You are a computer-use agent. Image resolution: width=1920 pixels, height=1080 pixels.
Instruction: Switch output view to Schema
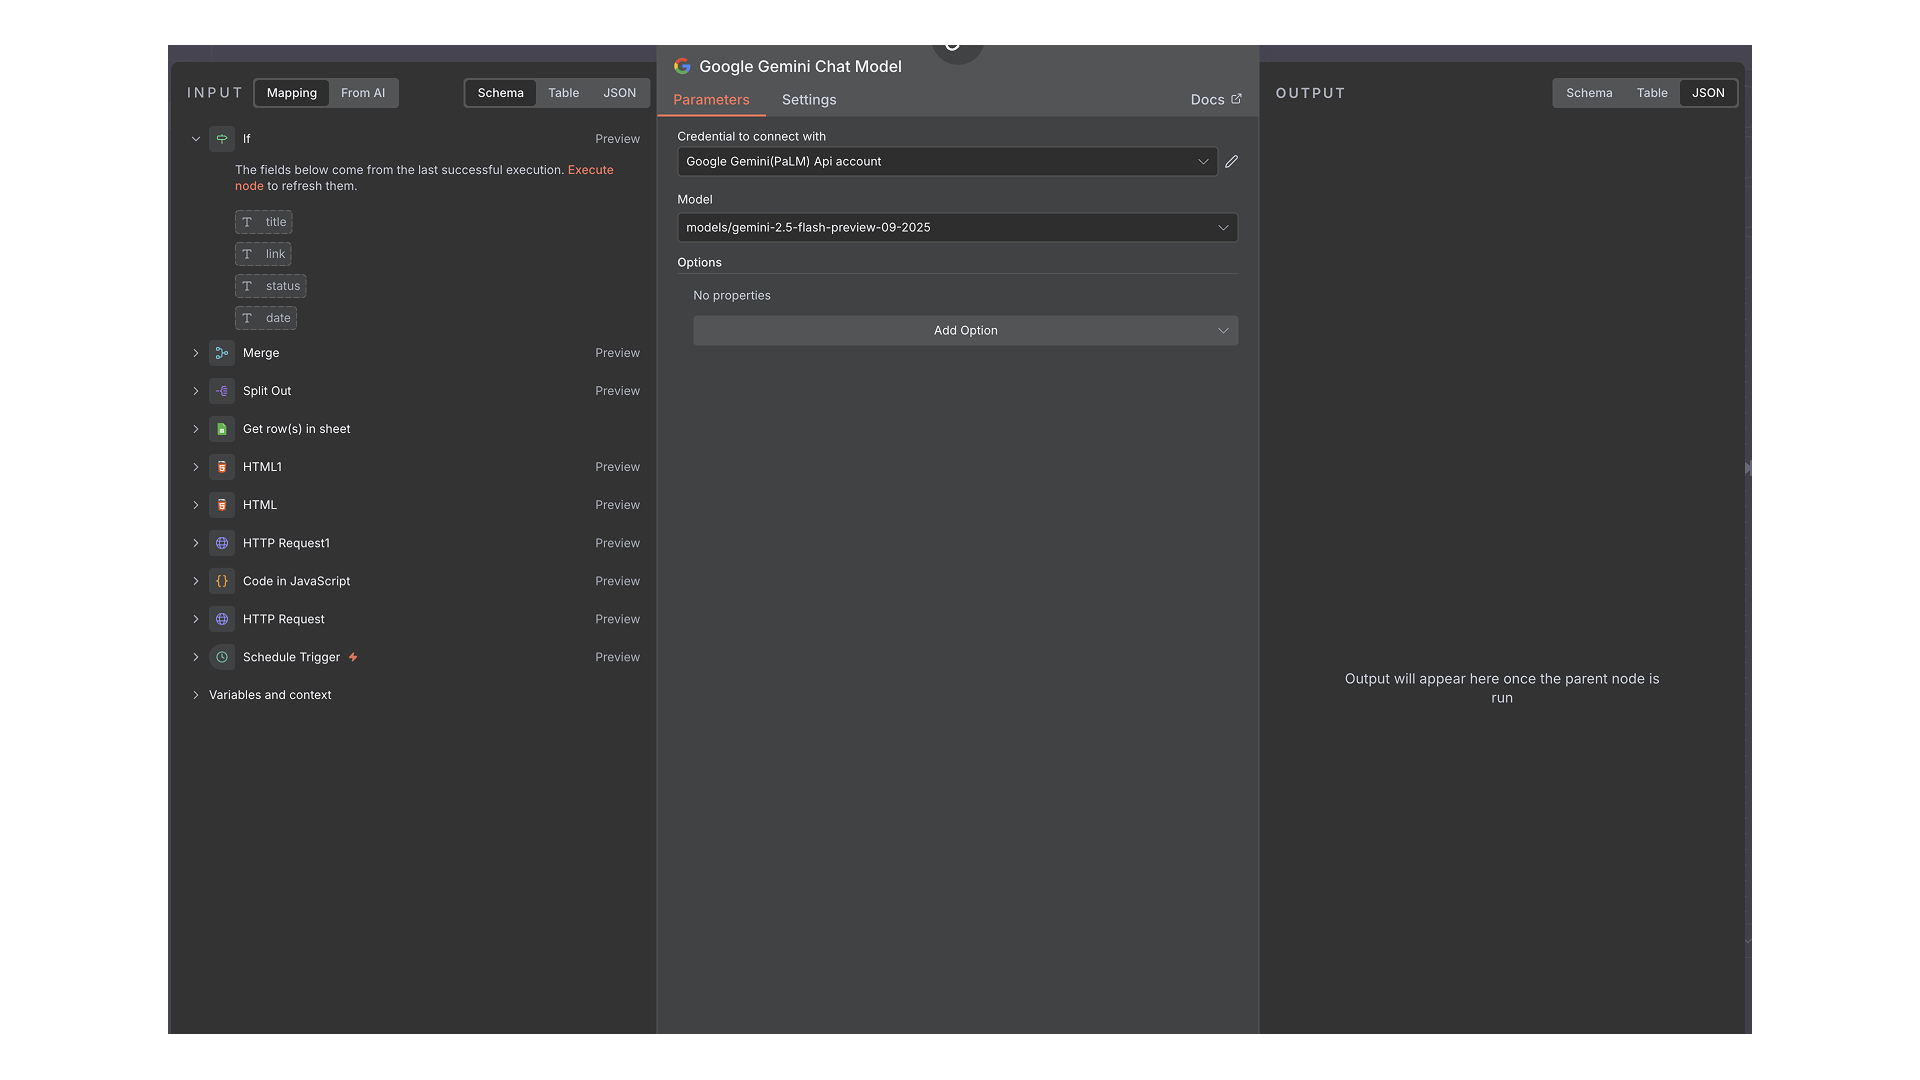(x=1588, y=93)
